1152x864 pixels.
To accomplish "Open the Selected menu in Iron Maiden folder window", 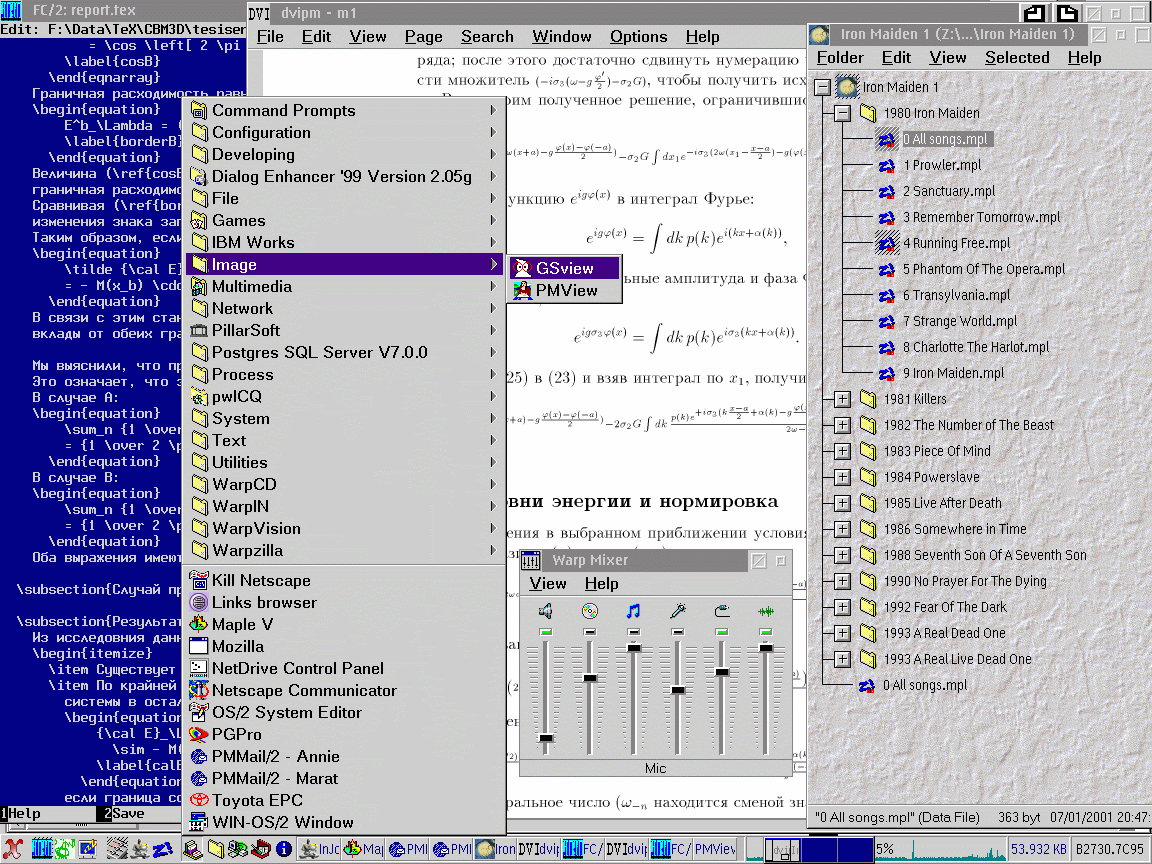I will point(1017,57).
